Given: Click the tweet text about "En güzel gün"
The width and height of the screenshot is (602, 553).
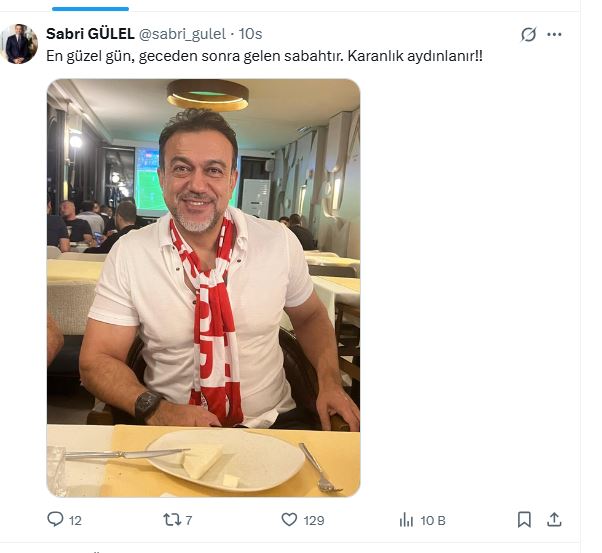Looking at the screenshot, I should click(264, 55).
